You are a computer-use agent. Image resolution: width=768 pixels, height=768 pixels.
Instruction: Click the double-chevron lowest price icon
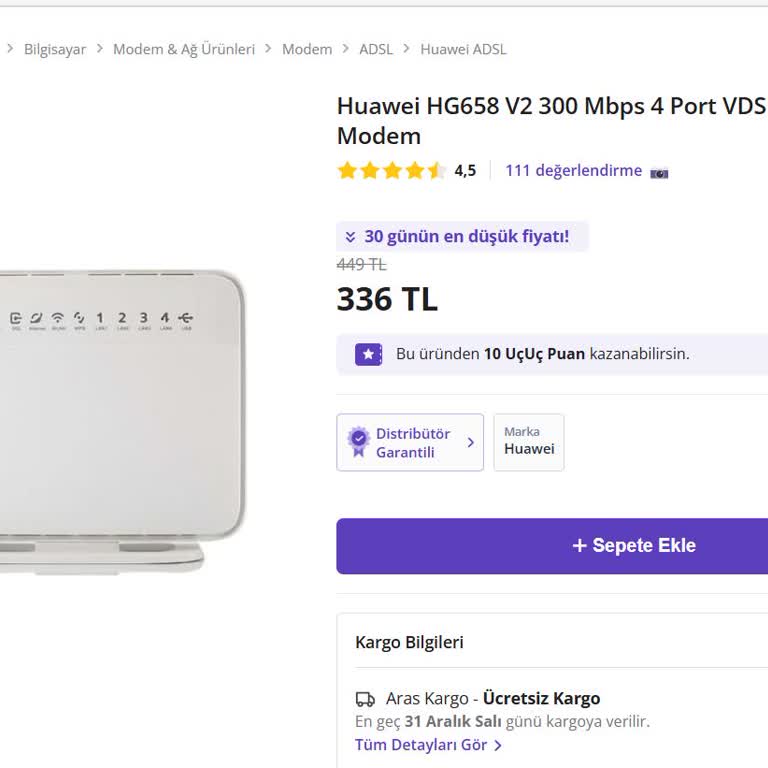[x=350, y=237]
